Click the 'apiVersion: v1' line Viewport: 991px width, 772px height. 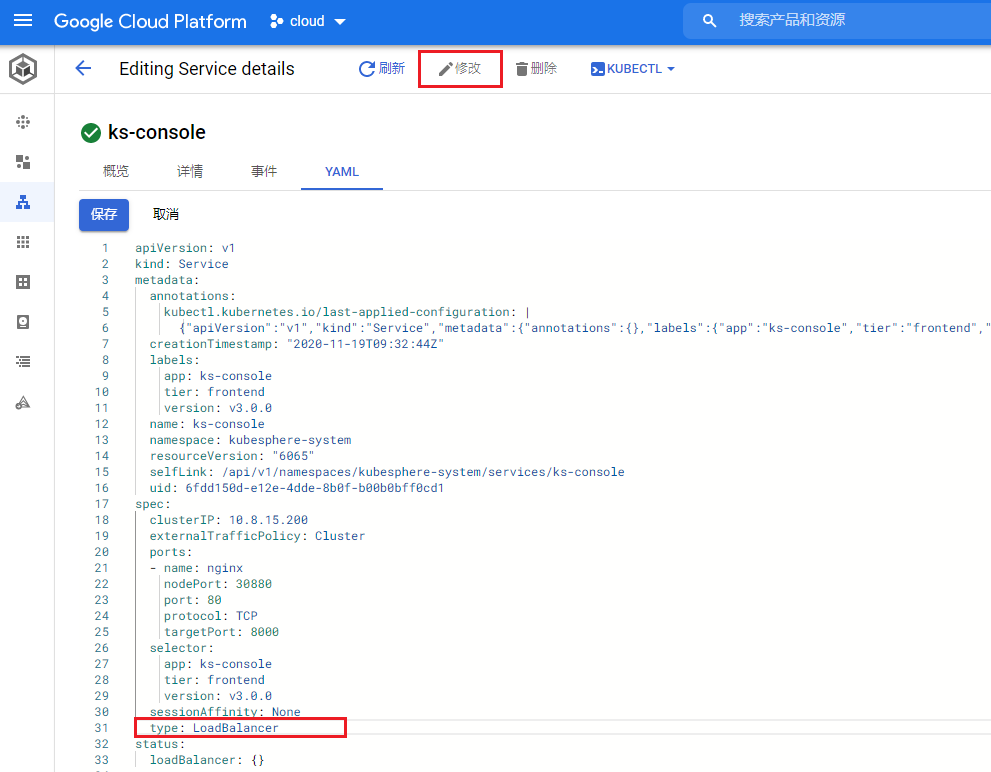(185, 248)
